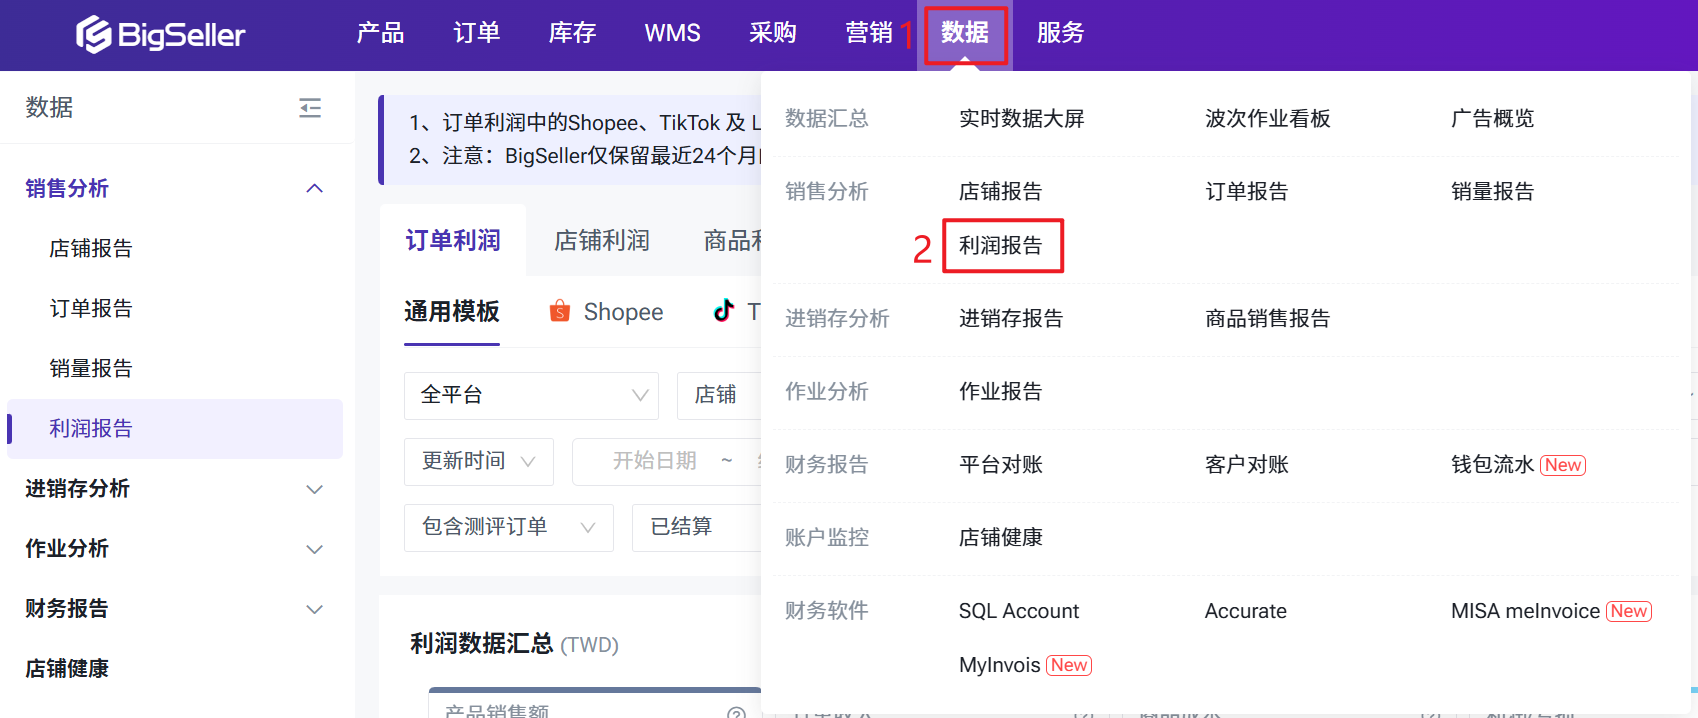Select the TikTok platform tab icon
This screenshot has width=1698, height=718.
click(724, 311)
